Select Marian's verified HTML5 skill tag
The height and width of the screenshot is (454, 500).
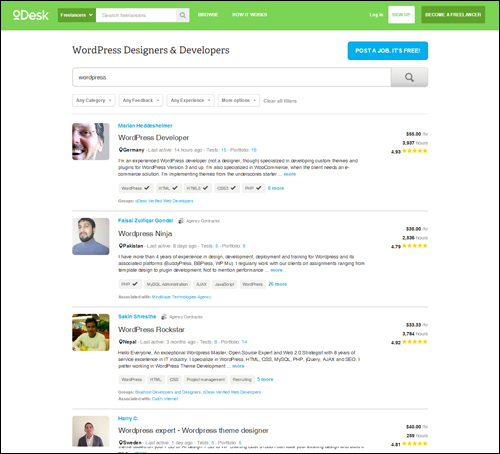point(197,188)
